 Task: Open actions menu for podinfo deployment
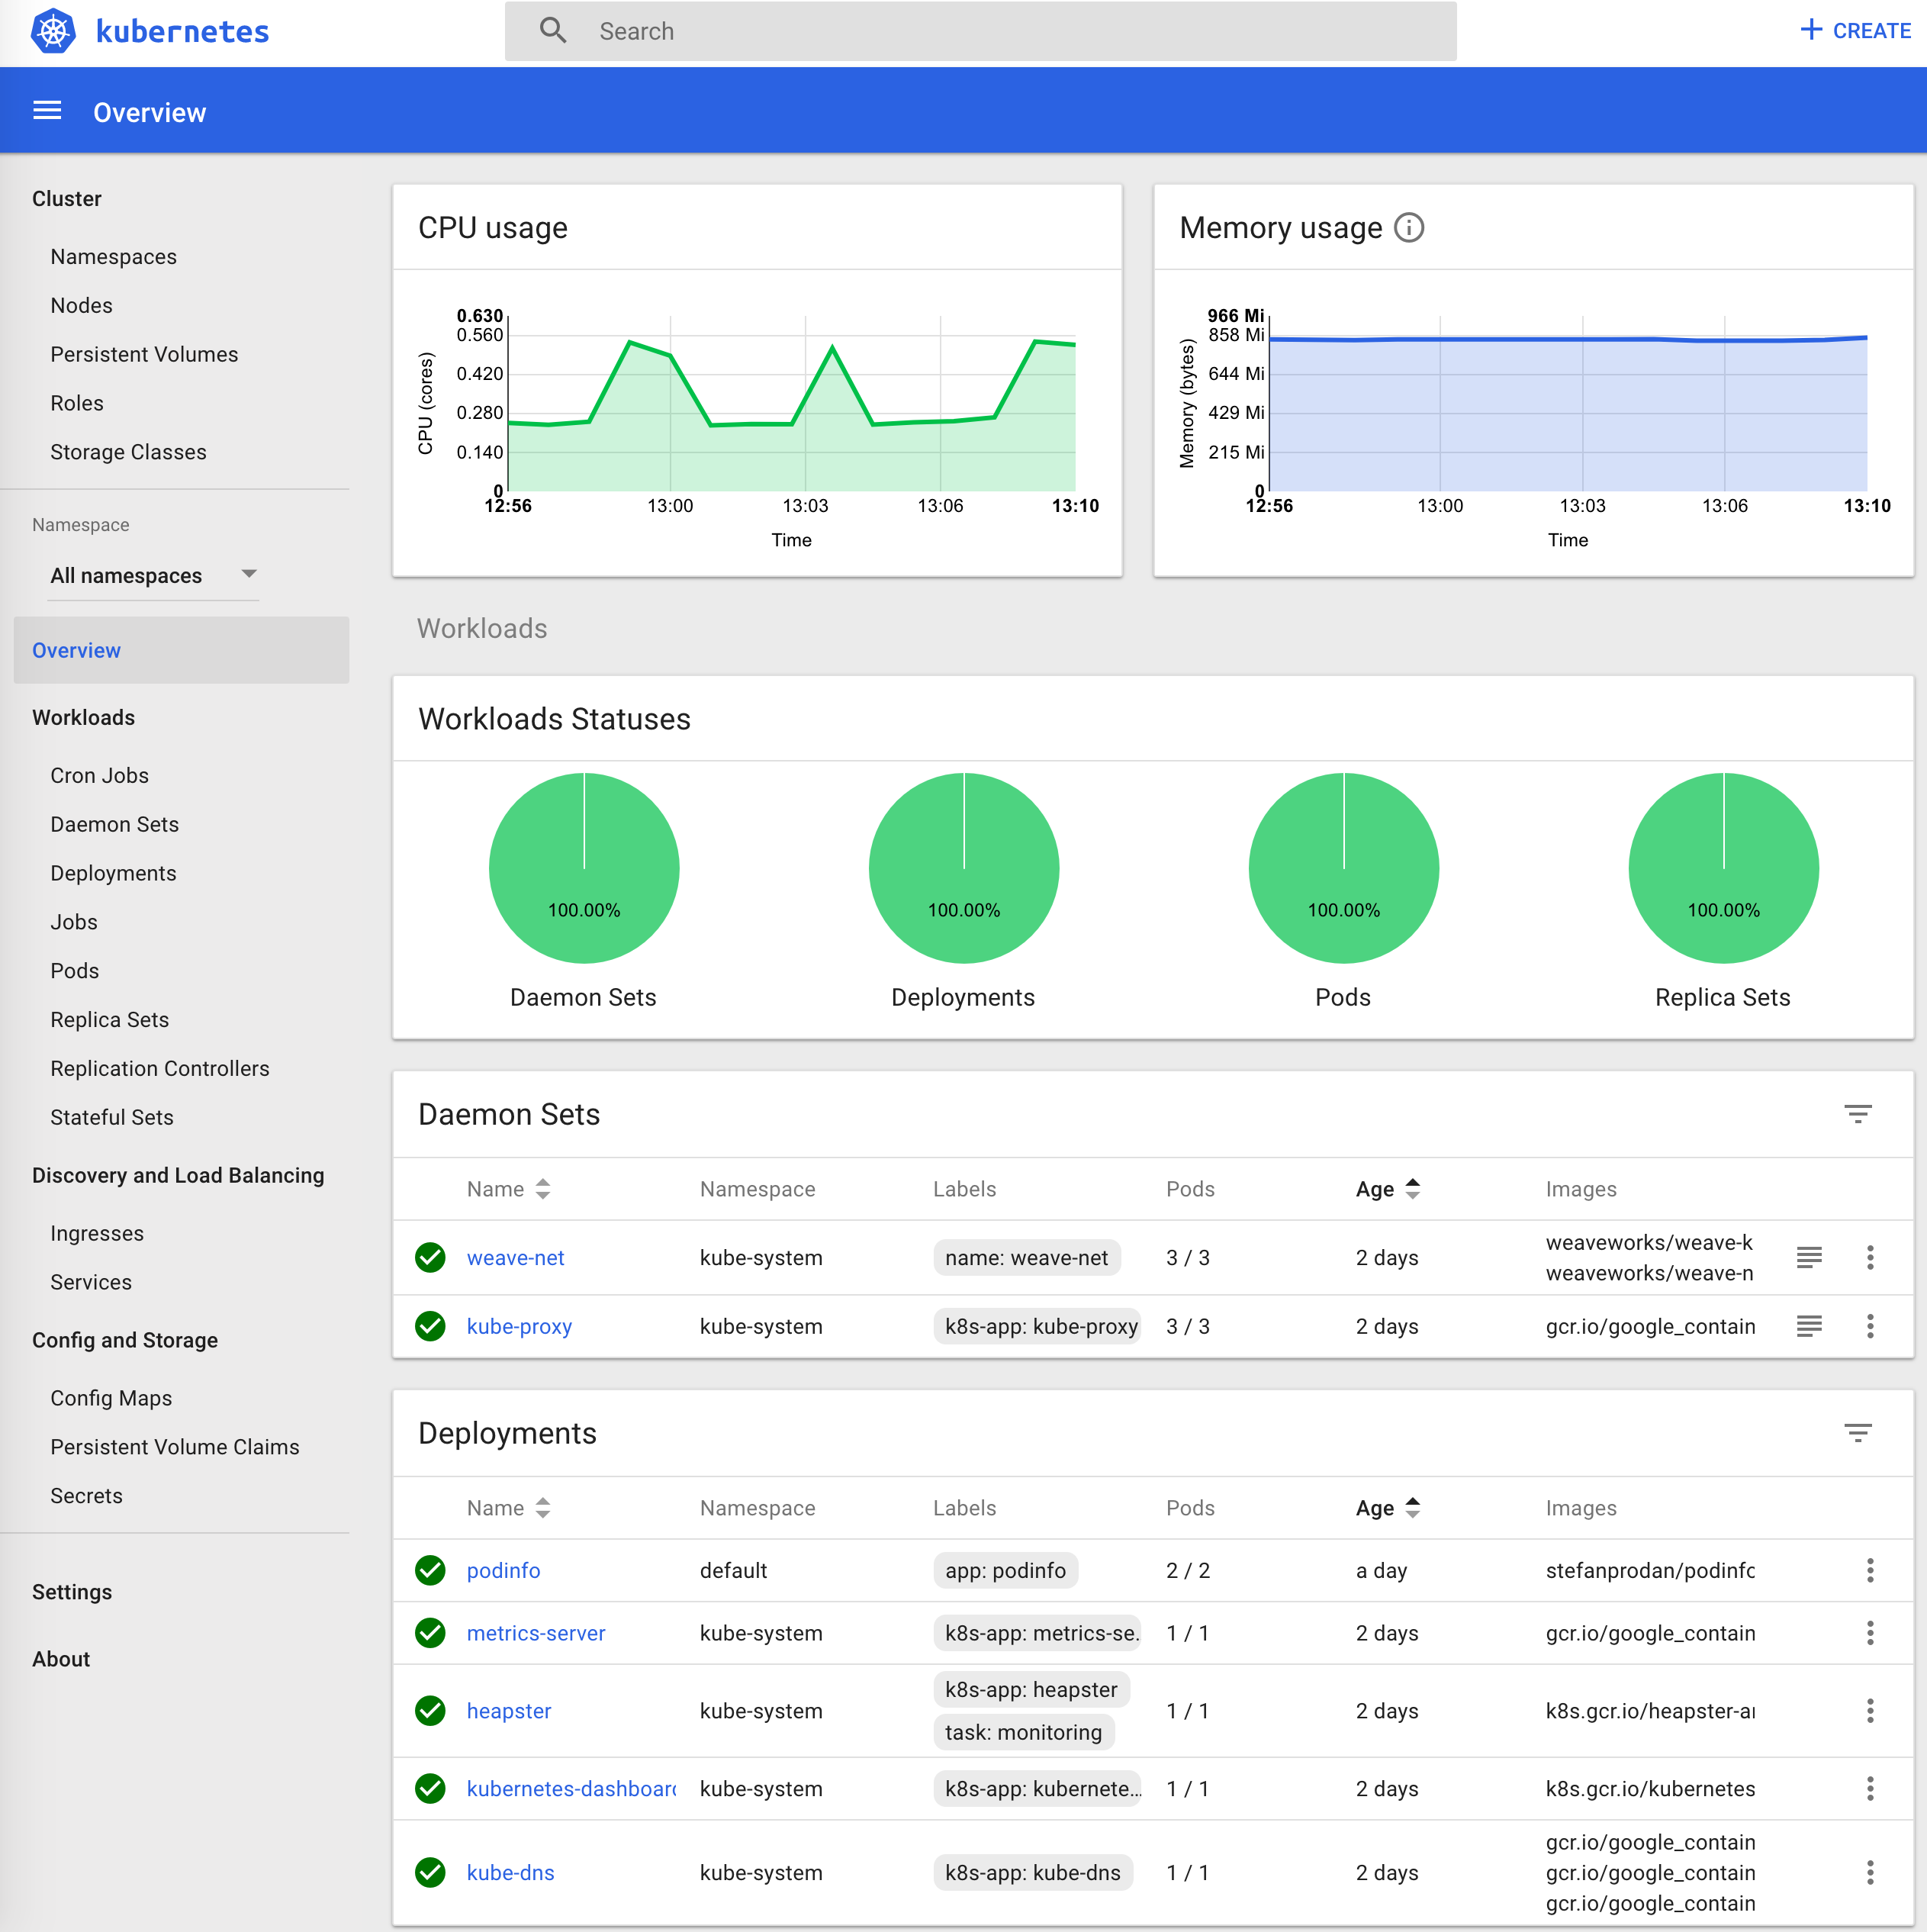point(1869,1570)
